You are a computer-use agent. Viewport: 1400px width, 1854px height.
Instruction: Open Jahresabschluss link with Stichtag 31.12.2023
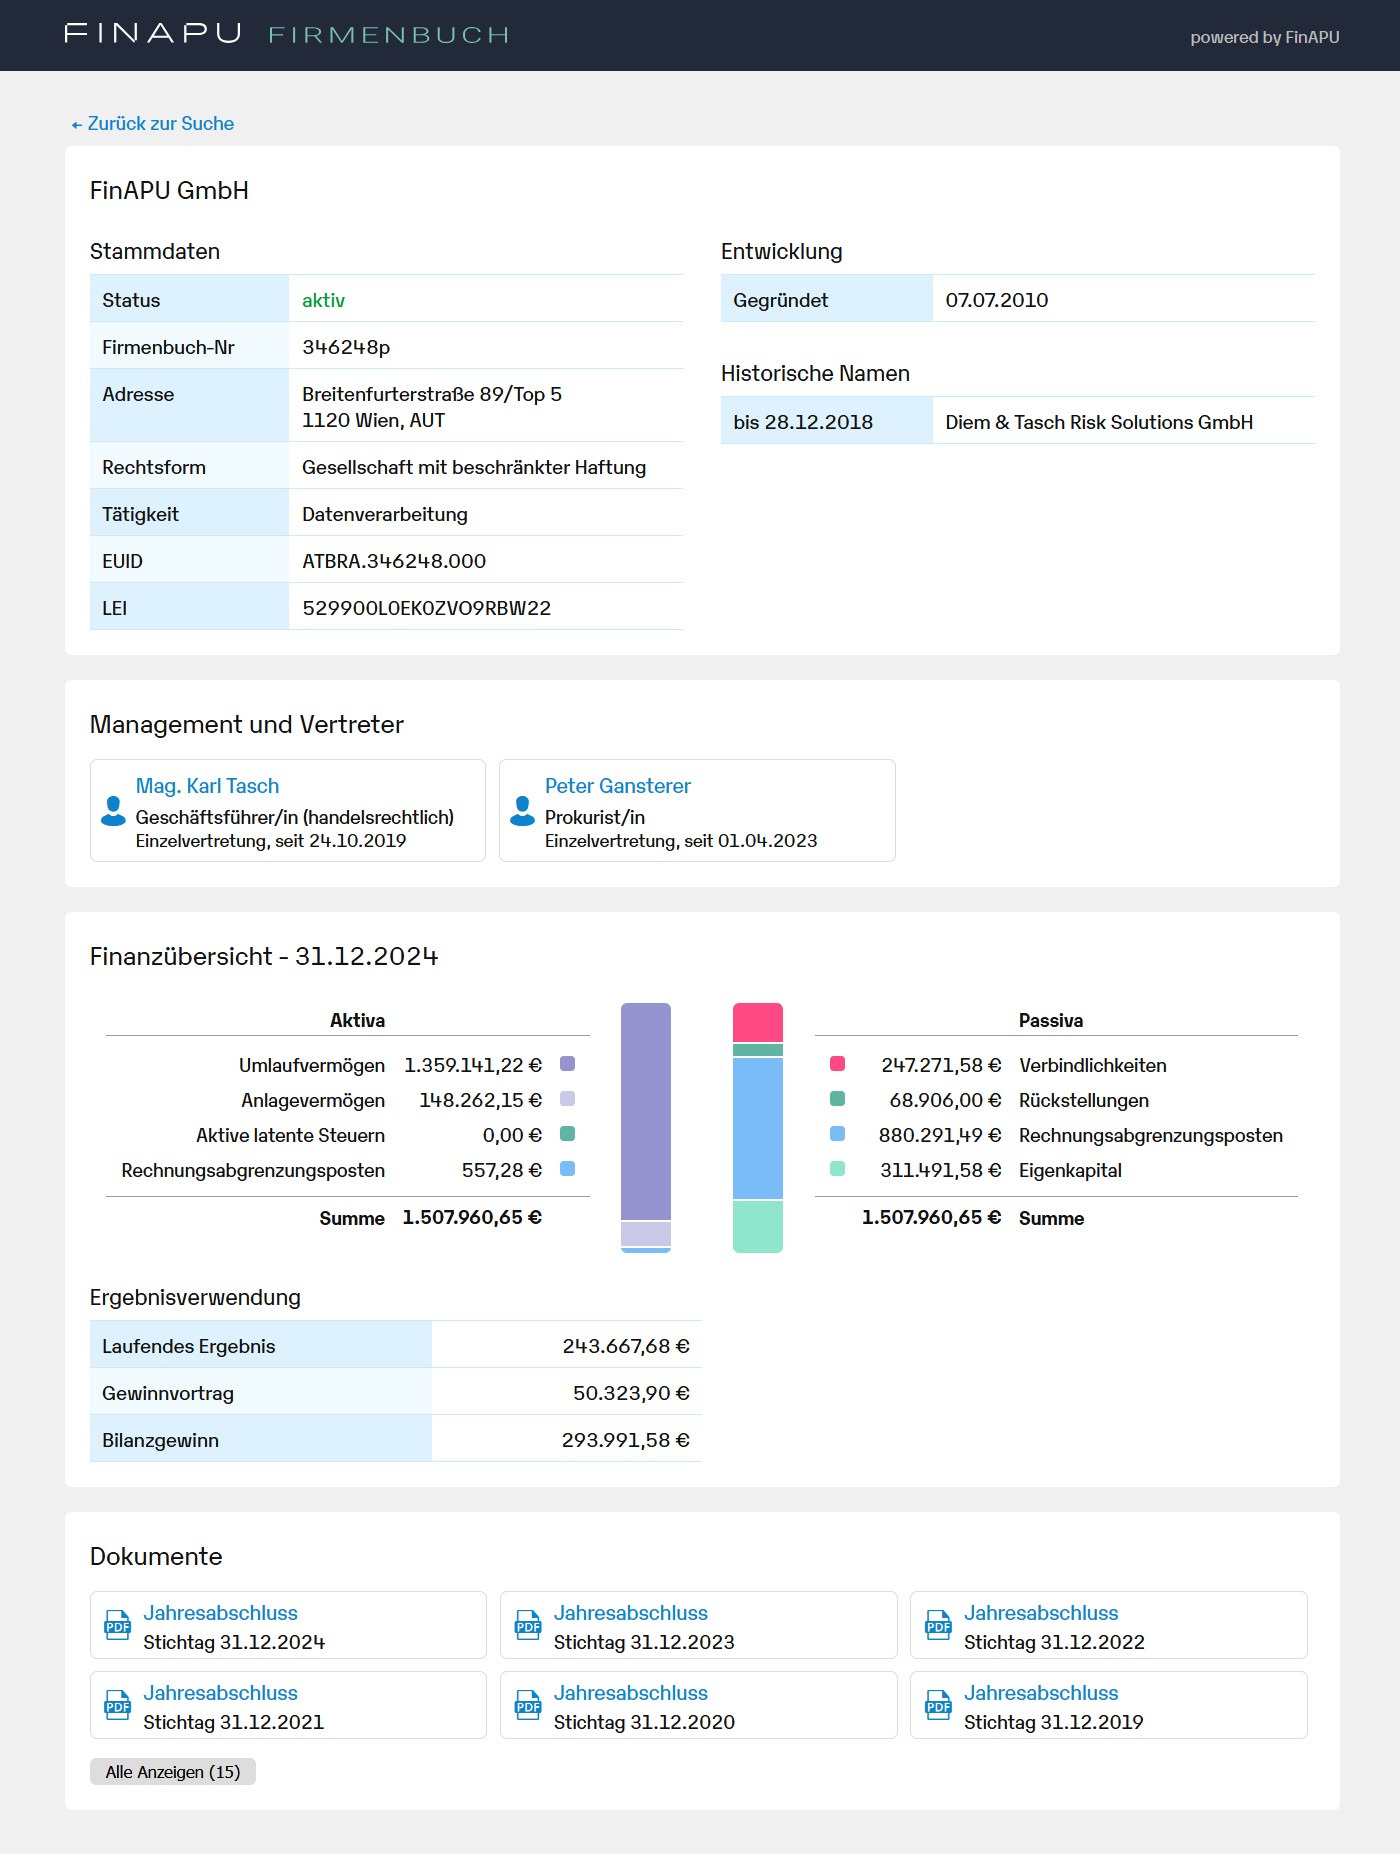[x=630, y=1613]
